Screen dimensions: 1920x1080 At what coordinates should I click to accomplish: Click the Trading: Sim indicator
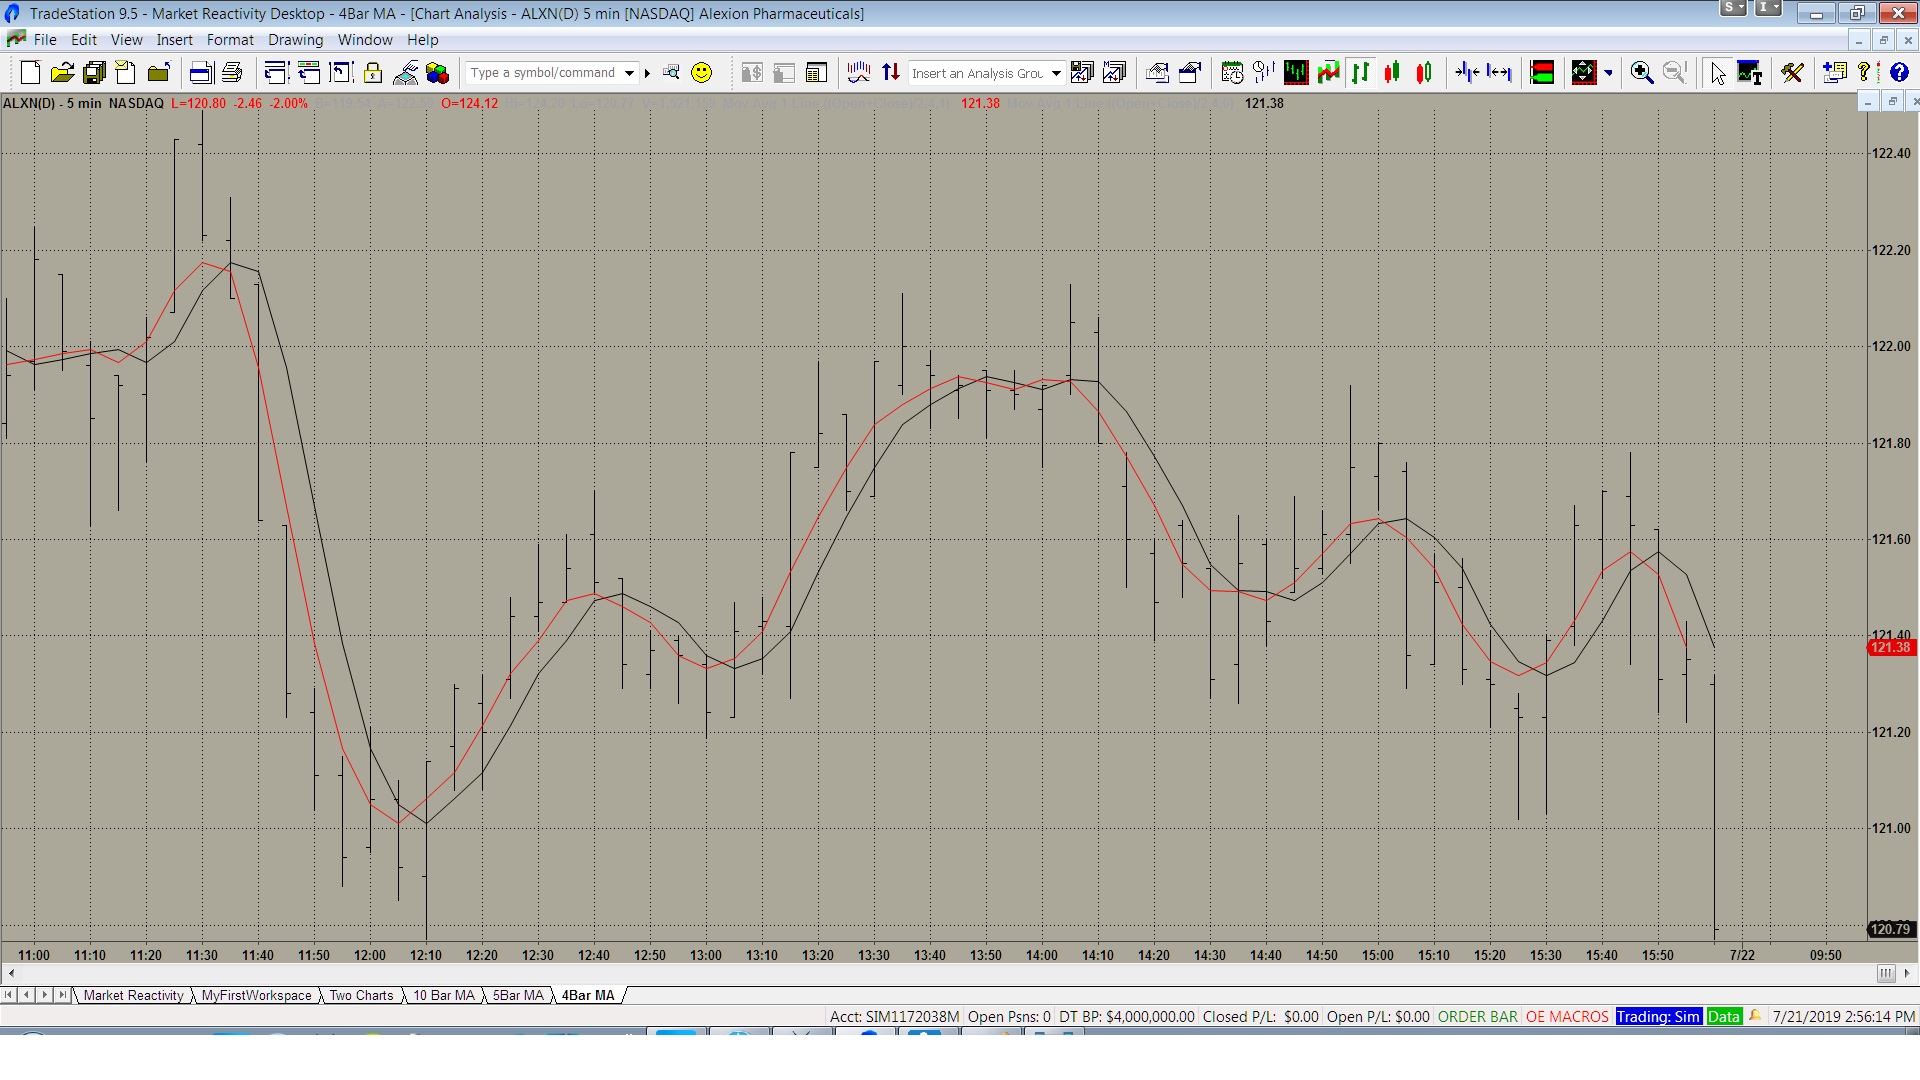point(1657,1017)
